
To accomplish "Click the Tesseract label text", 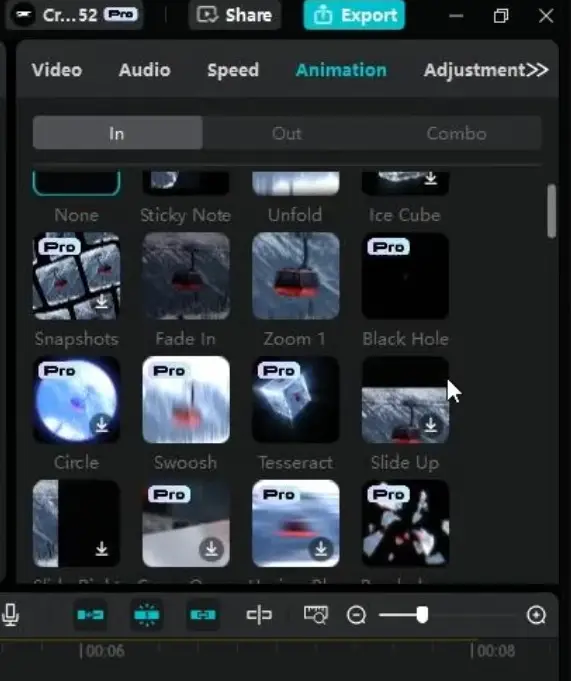I will pyautogui.click(x=296, y=463).
